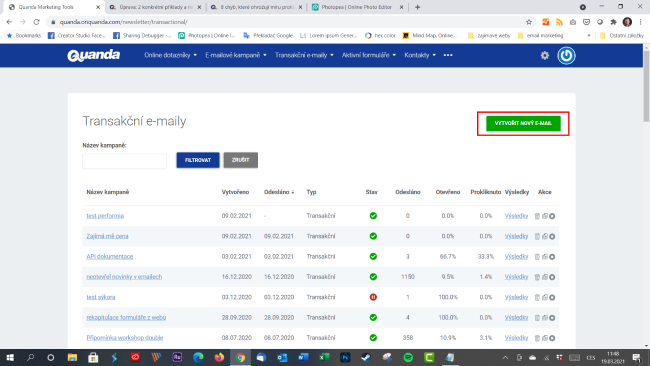The image size is (650, 366).
Task: Focus the Název kampaně filter field
Action: (124, 161)
